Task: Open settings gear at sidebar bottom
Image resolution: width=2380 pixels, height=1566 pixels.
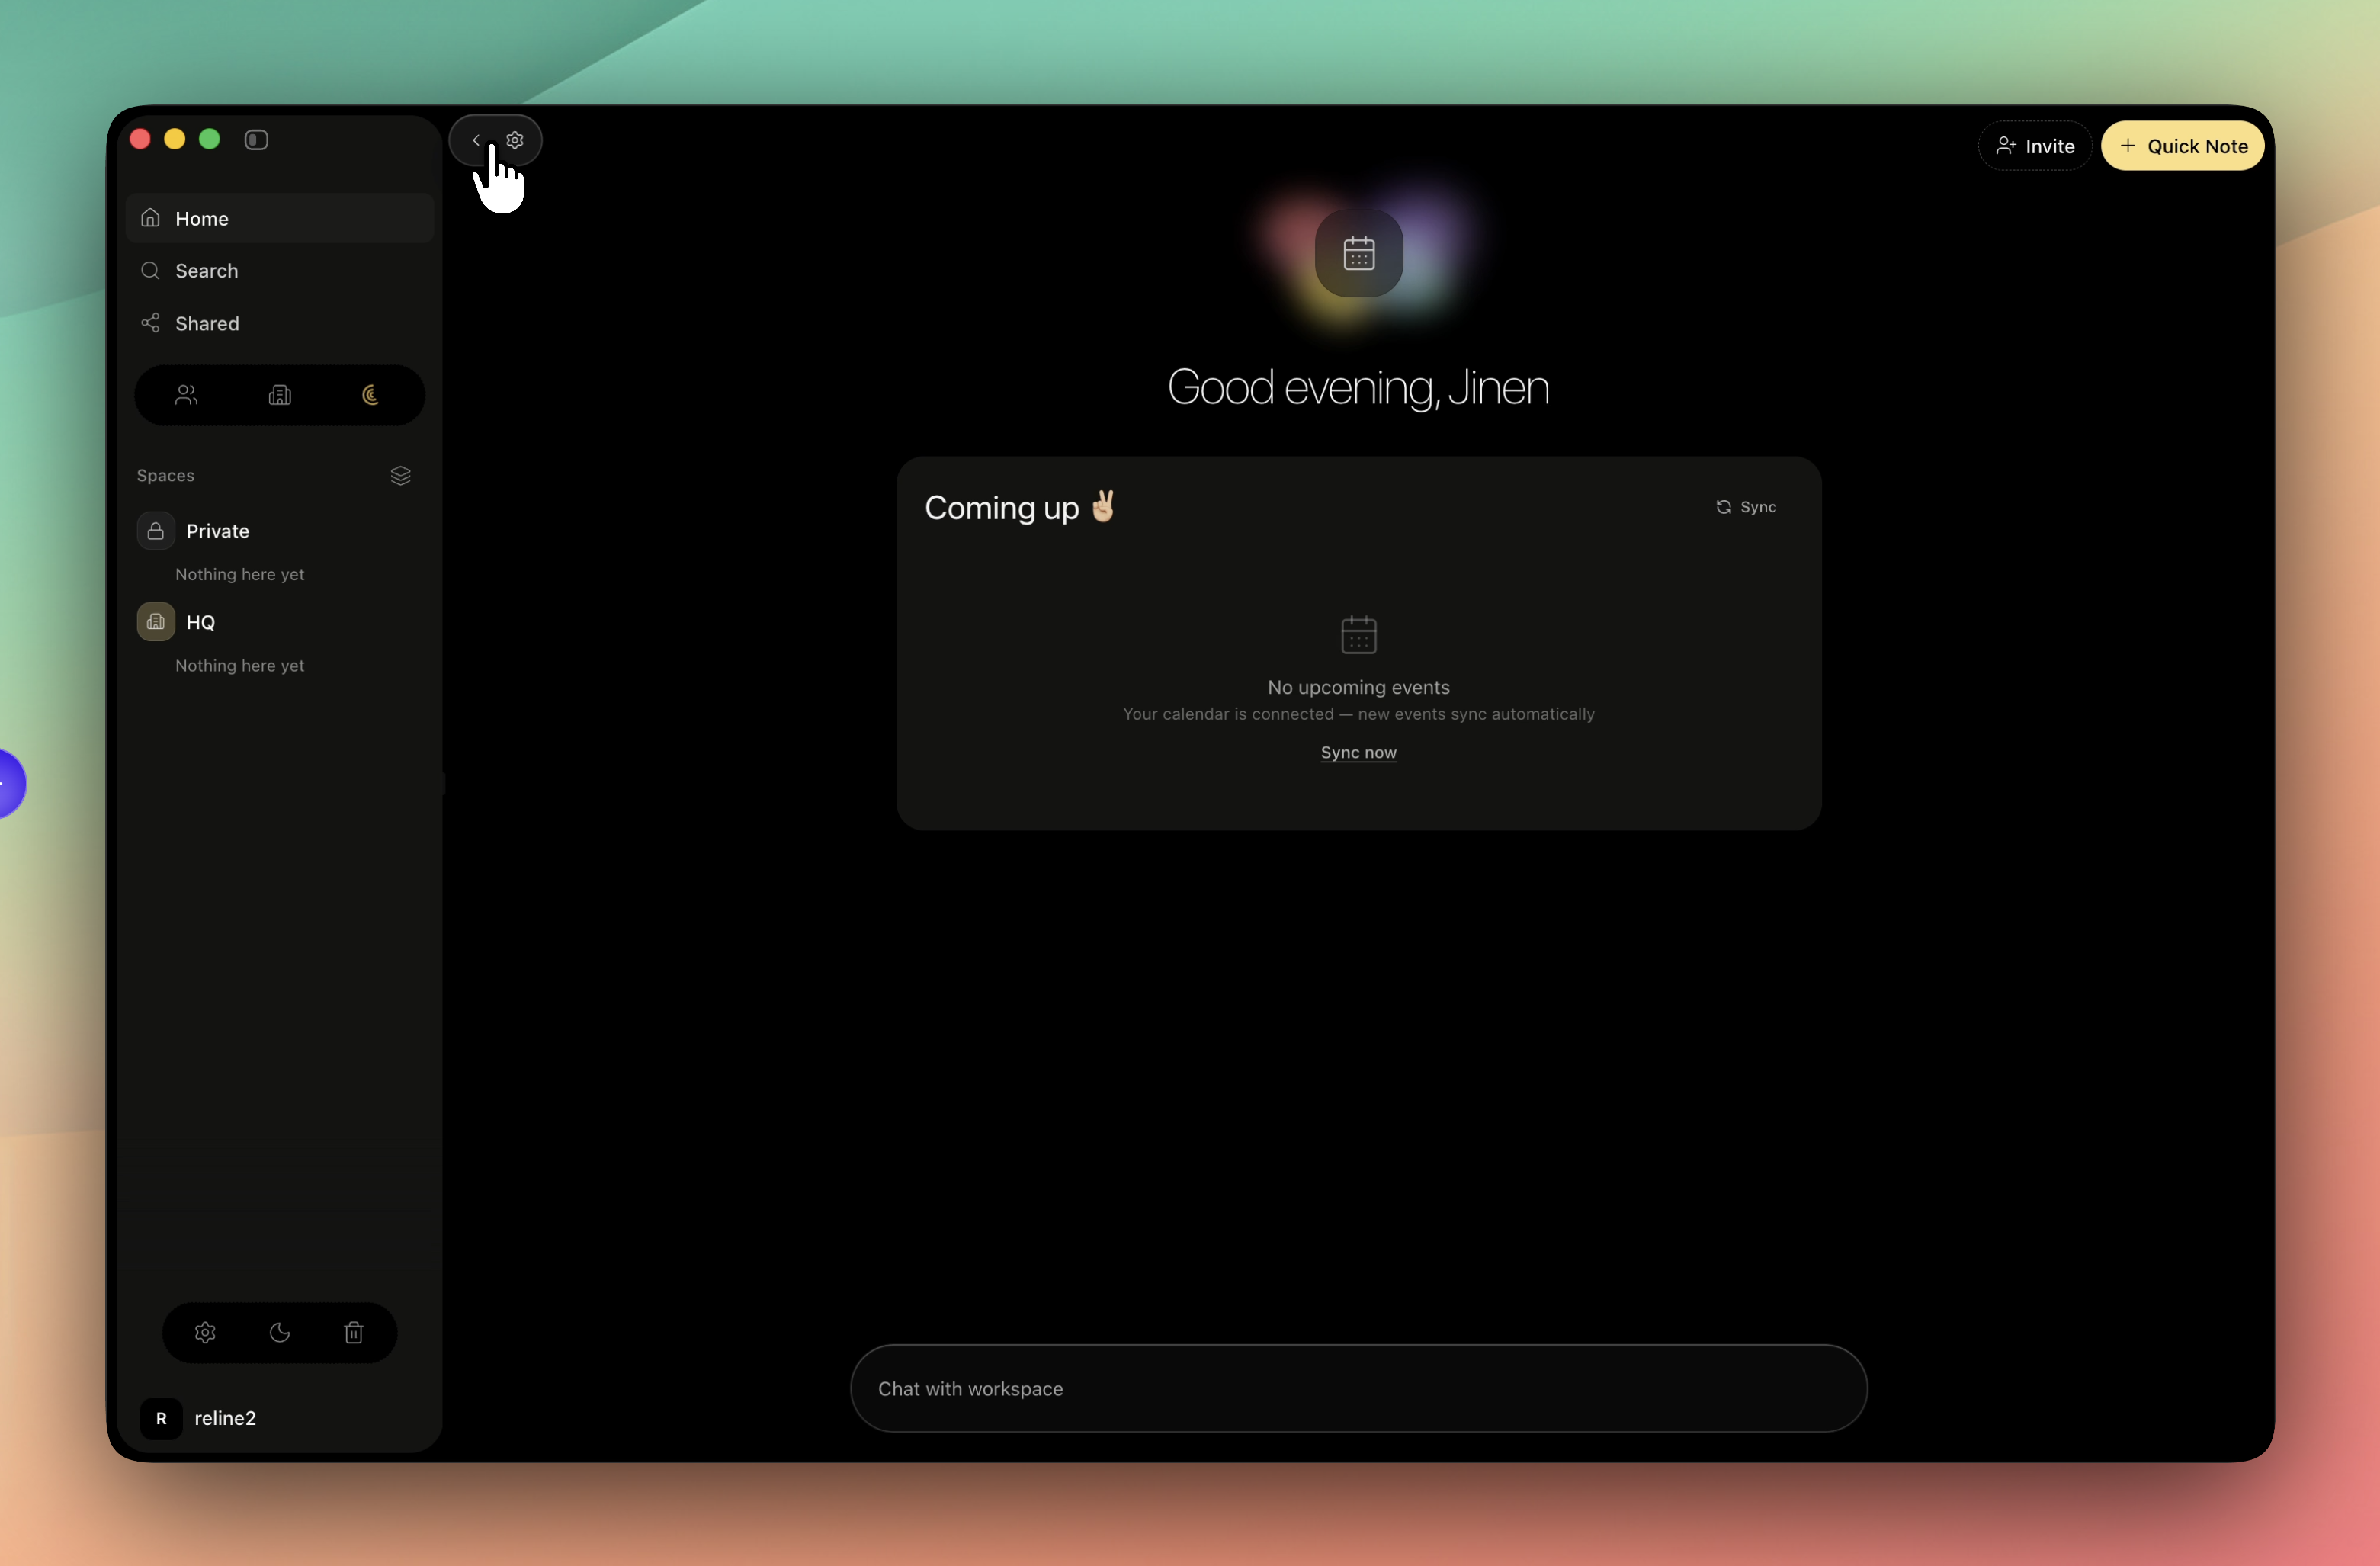Action: point(205,1332)
